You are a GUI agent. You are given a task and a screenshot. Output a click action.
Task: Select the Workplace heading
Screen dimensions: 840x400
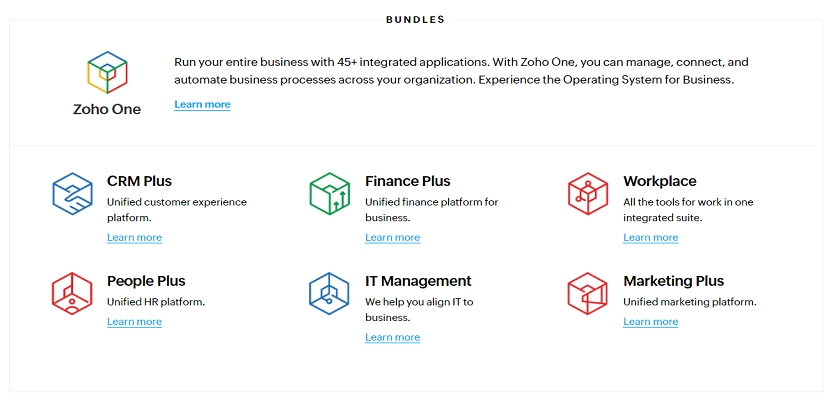tap(660, 181)
